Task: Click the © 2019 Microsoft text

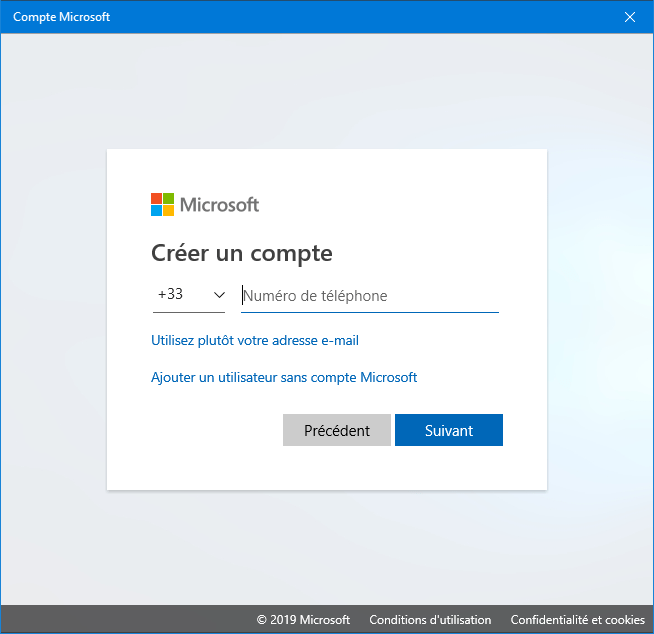Action: [x=303, y=620]
